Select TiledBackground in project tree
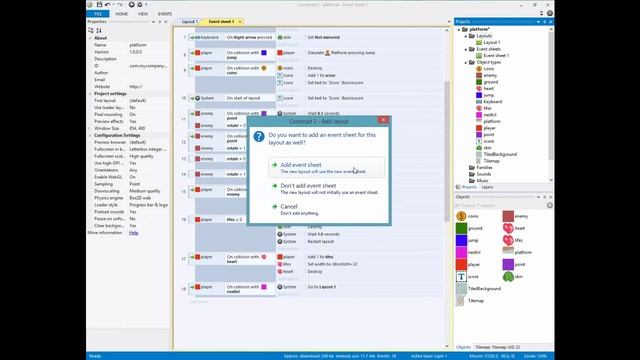The height and width of the screenshot is (360, 640). pyautogui.click(x=500, y=154)
